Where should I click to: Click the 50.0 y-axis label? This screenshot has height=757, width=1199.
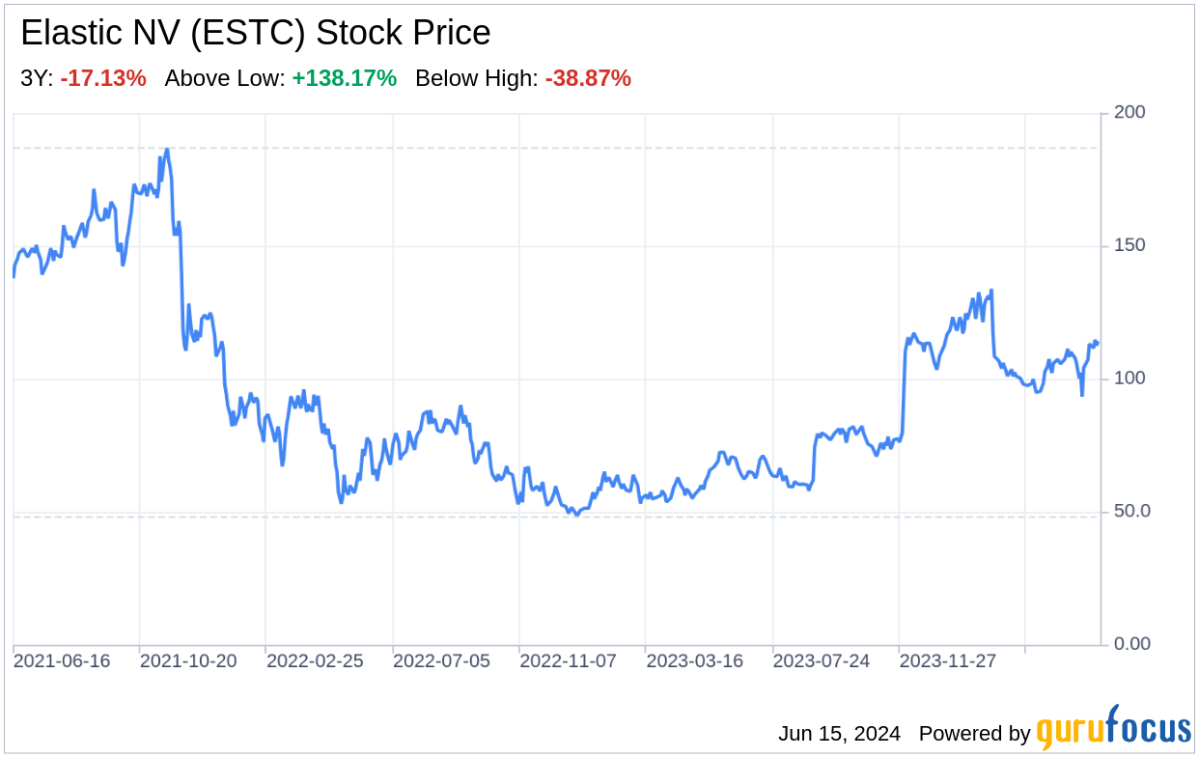click(x=1130, y=511)
